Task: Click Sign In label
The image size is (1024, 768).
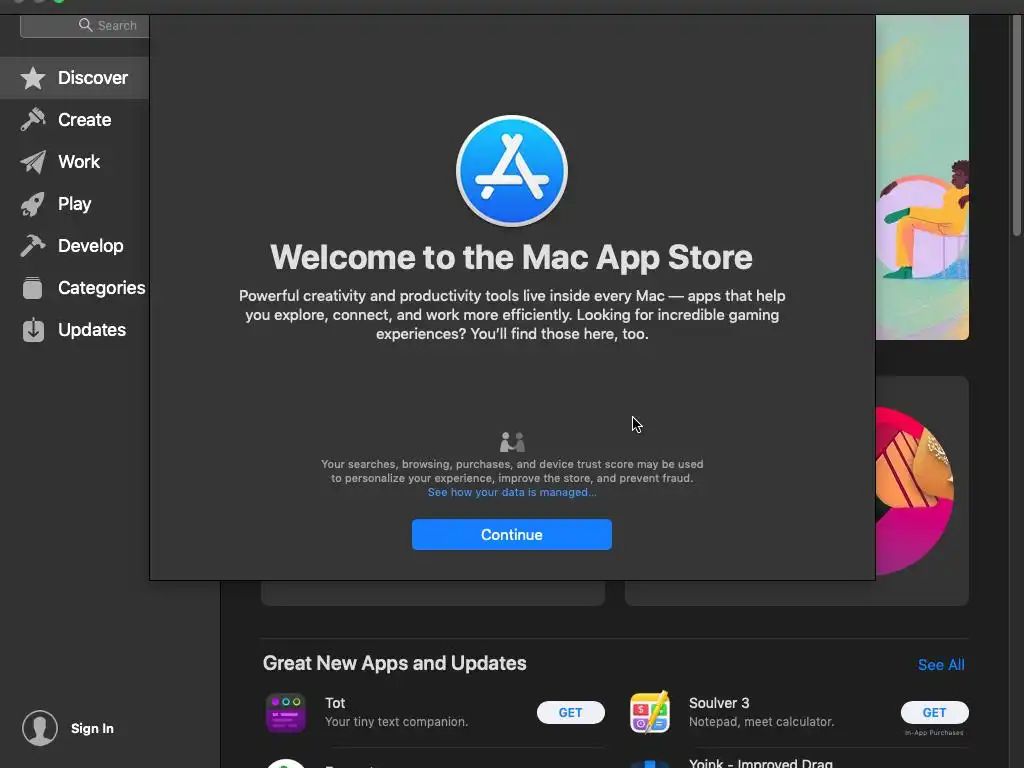Action: (92, 728)
